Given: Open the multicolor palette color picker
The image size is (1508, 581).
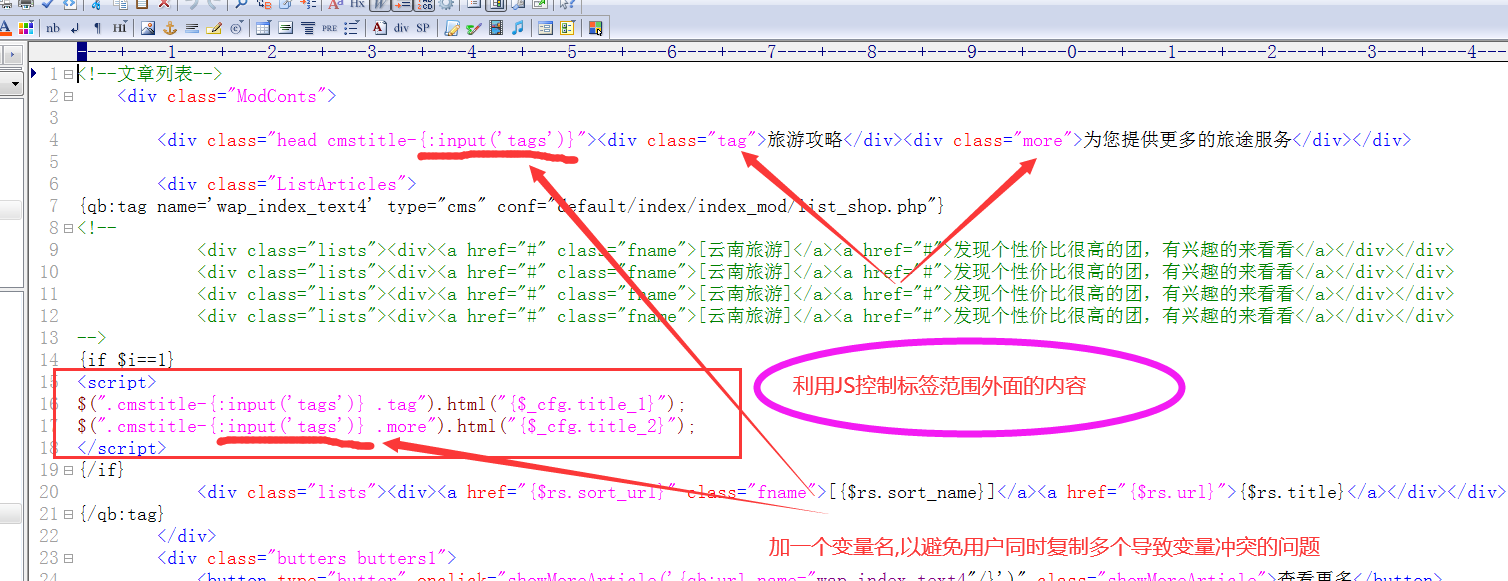Looking at the screenshot, I should pyautogui.click(x=26, y=27).
